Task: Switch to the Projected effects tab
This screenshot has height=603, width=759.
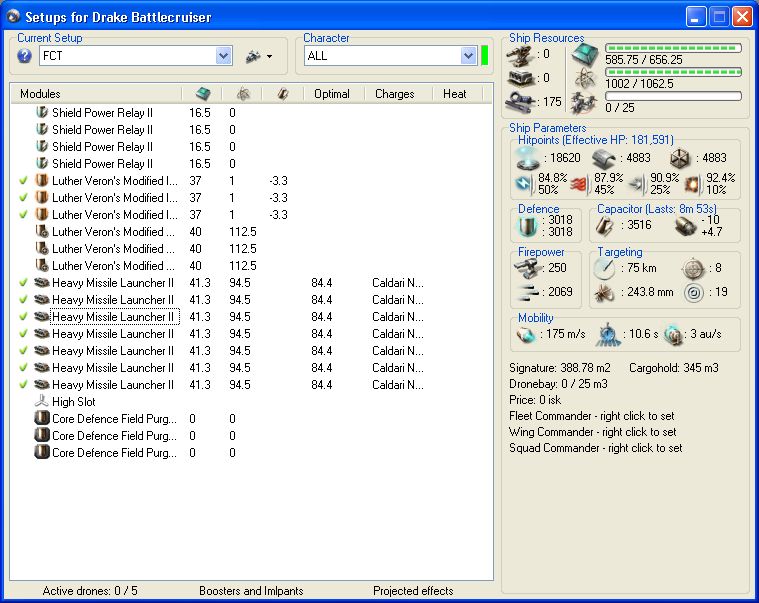Action: tap(413, 591)
